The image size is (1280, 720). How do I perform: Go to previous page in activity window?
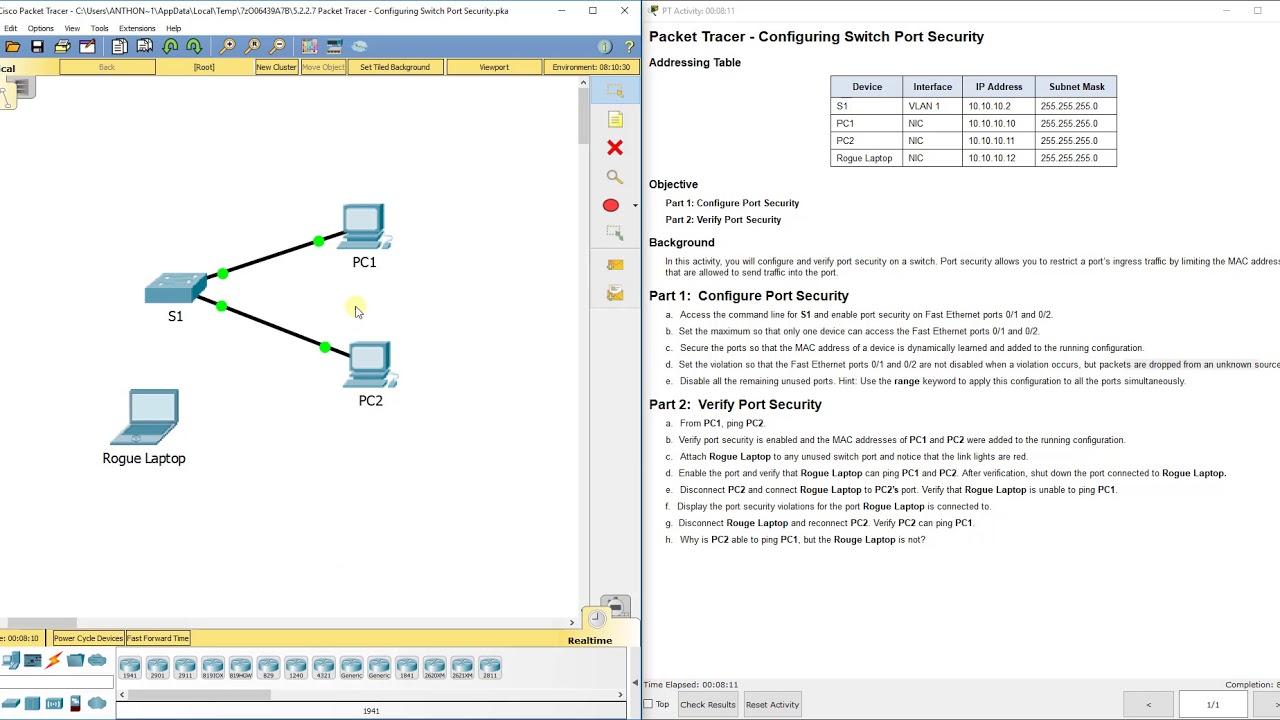pos(1148,705)
